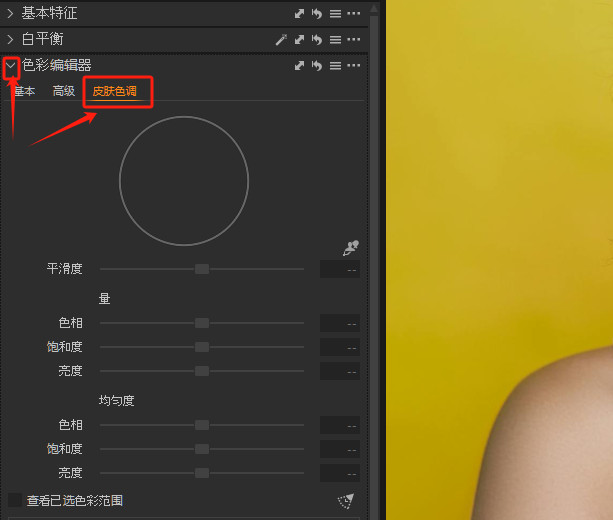Adjust the 均匀度 亮度 slider handle
This screenshot has width=613, height=520.
click(x=202, y=473)
